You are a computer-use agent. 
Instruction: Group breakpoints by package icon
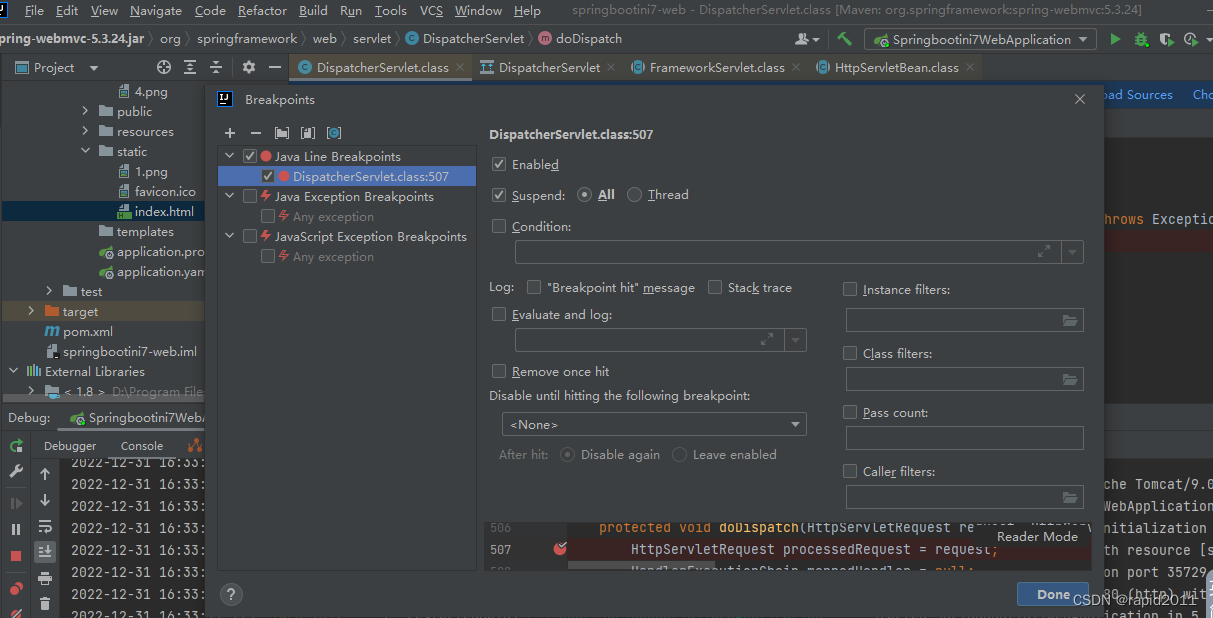[x=282, y=133]
